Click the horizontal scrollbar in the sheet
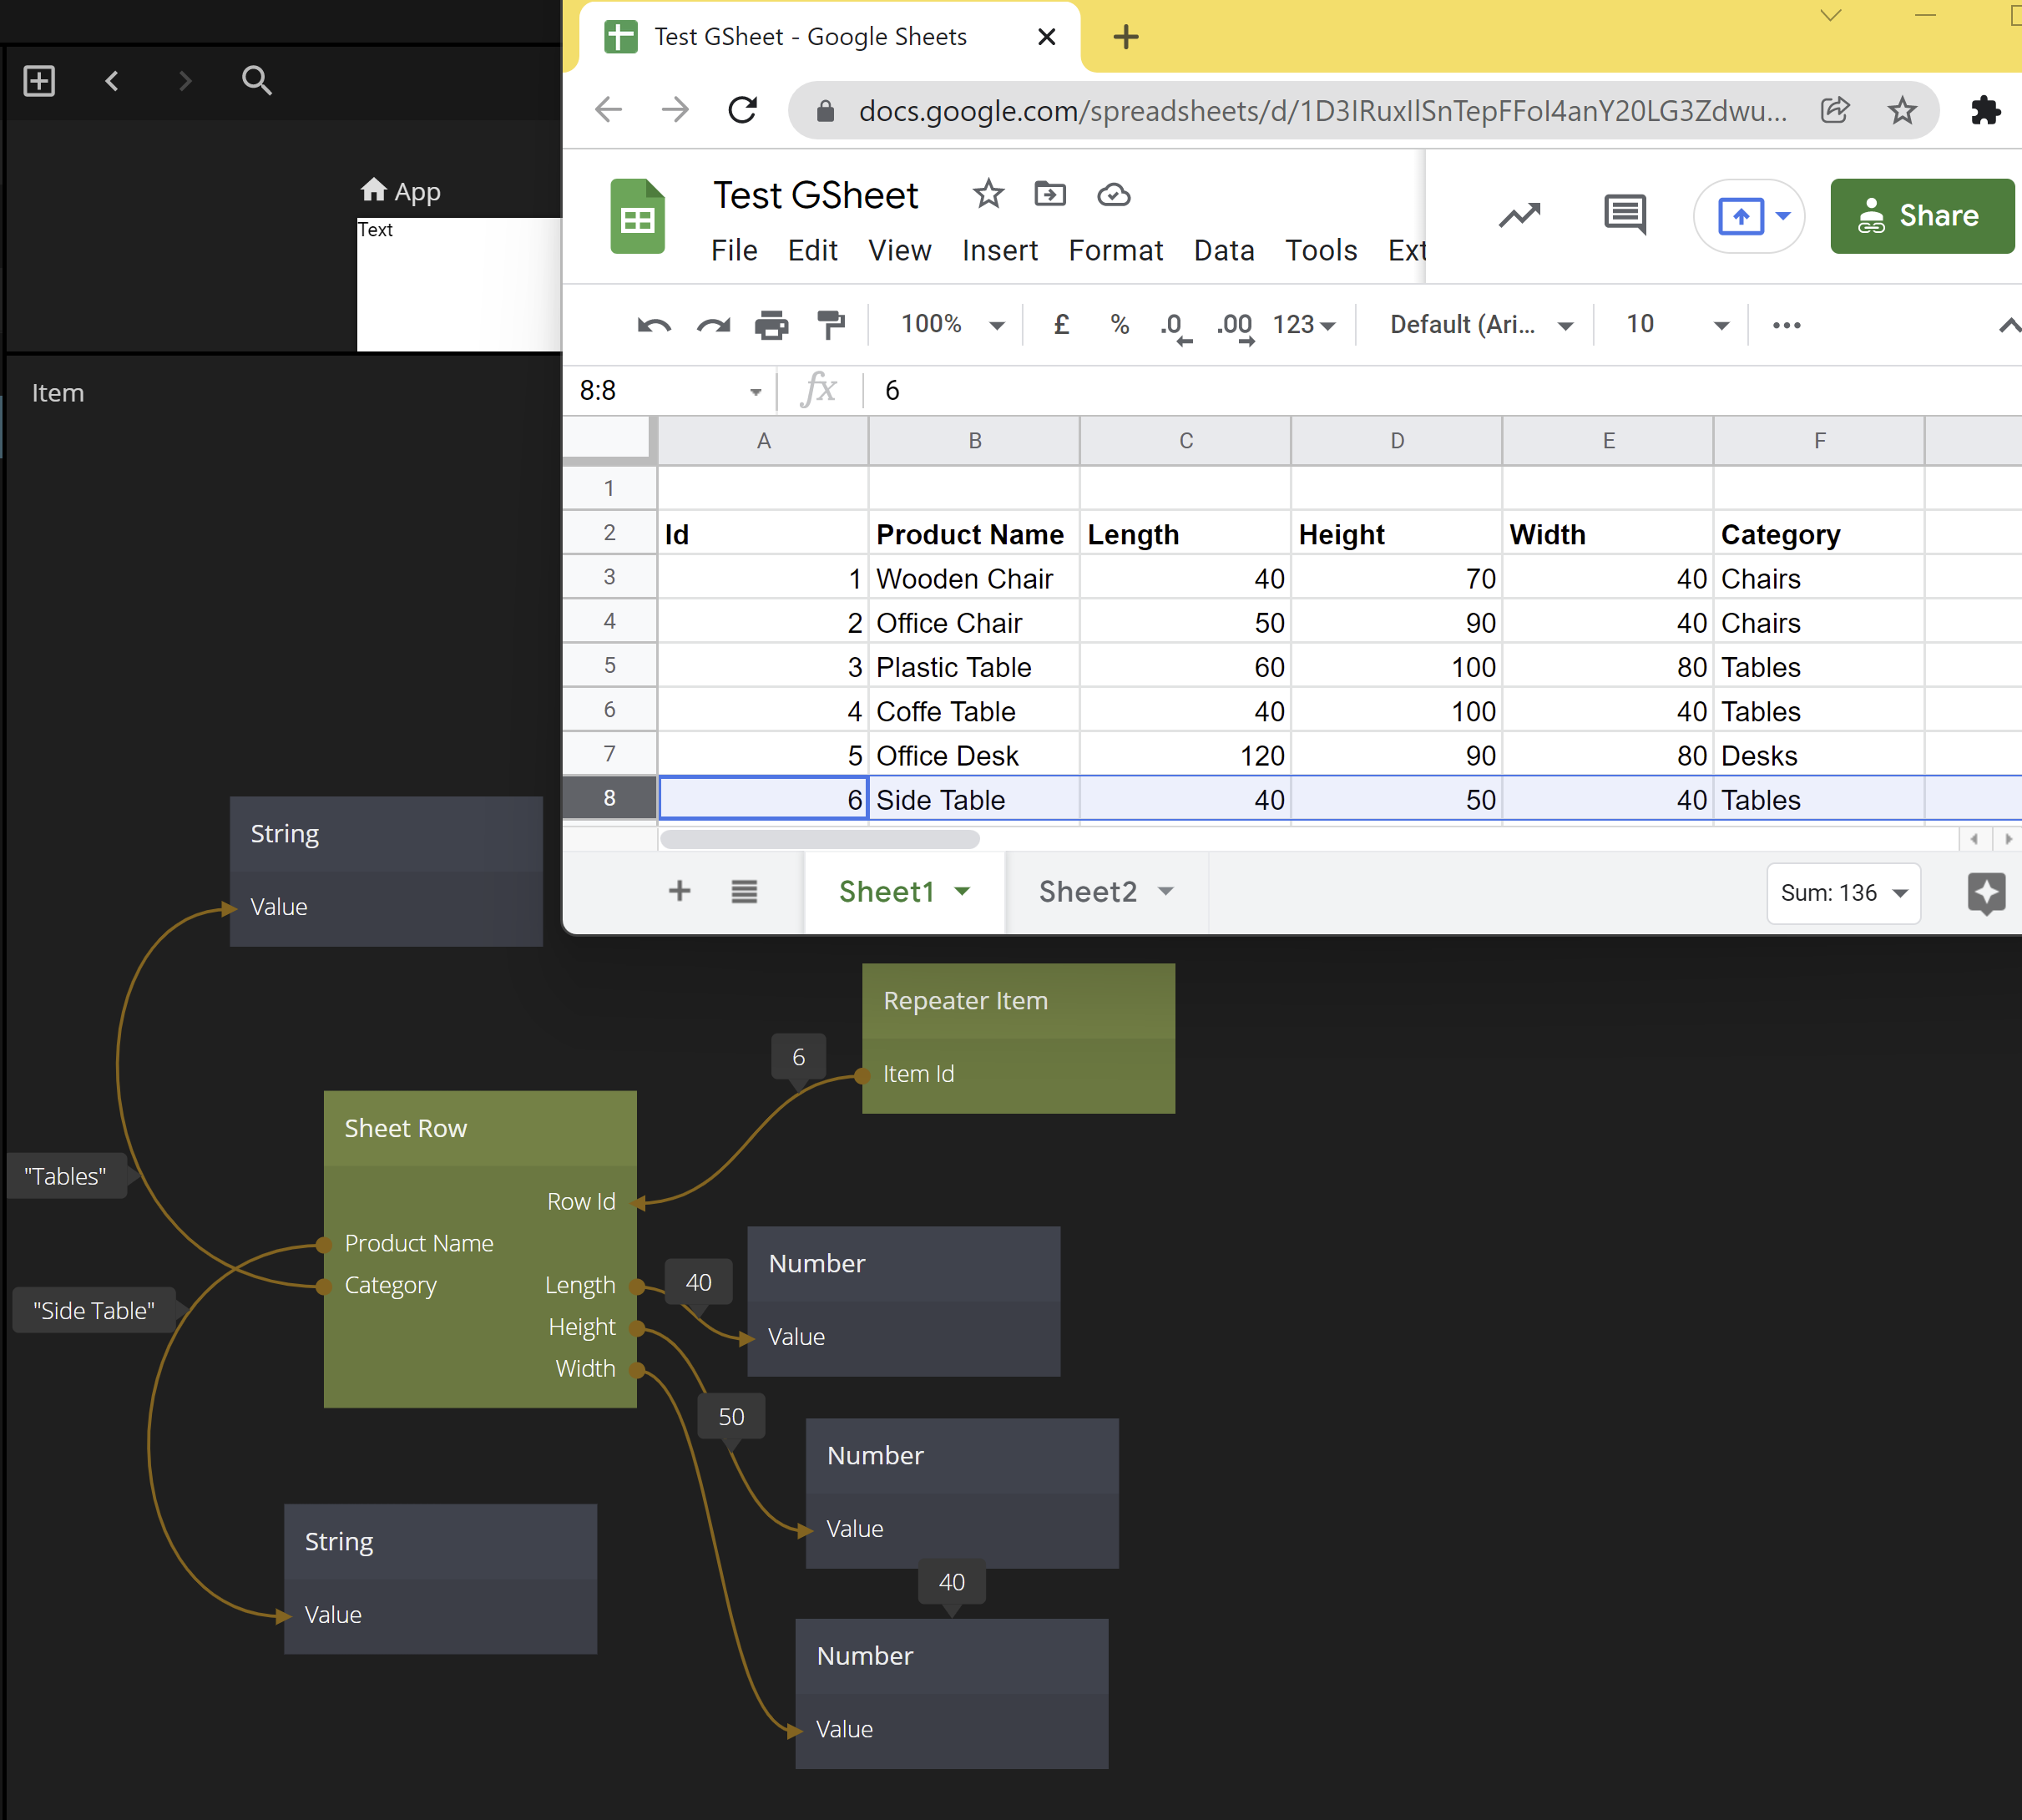The image size is (2022, 1820). click(820, 839)
